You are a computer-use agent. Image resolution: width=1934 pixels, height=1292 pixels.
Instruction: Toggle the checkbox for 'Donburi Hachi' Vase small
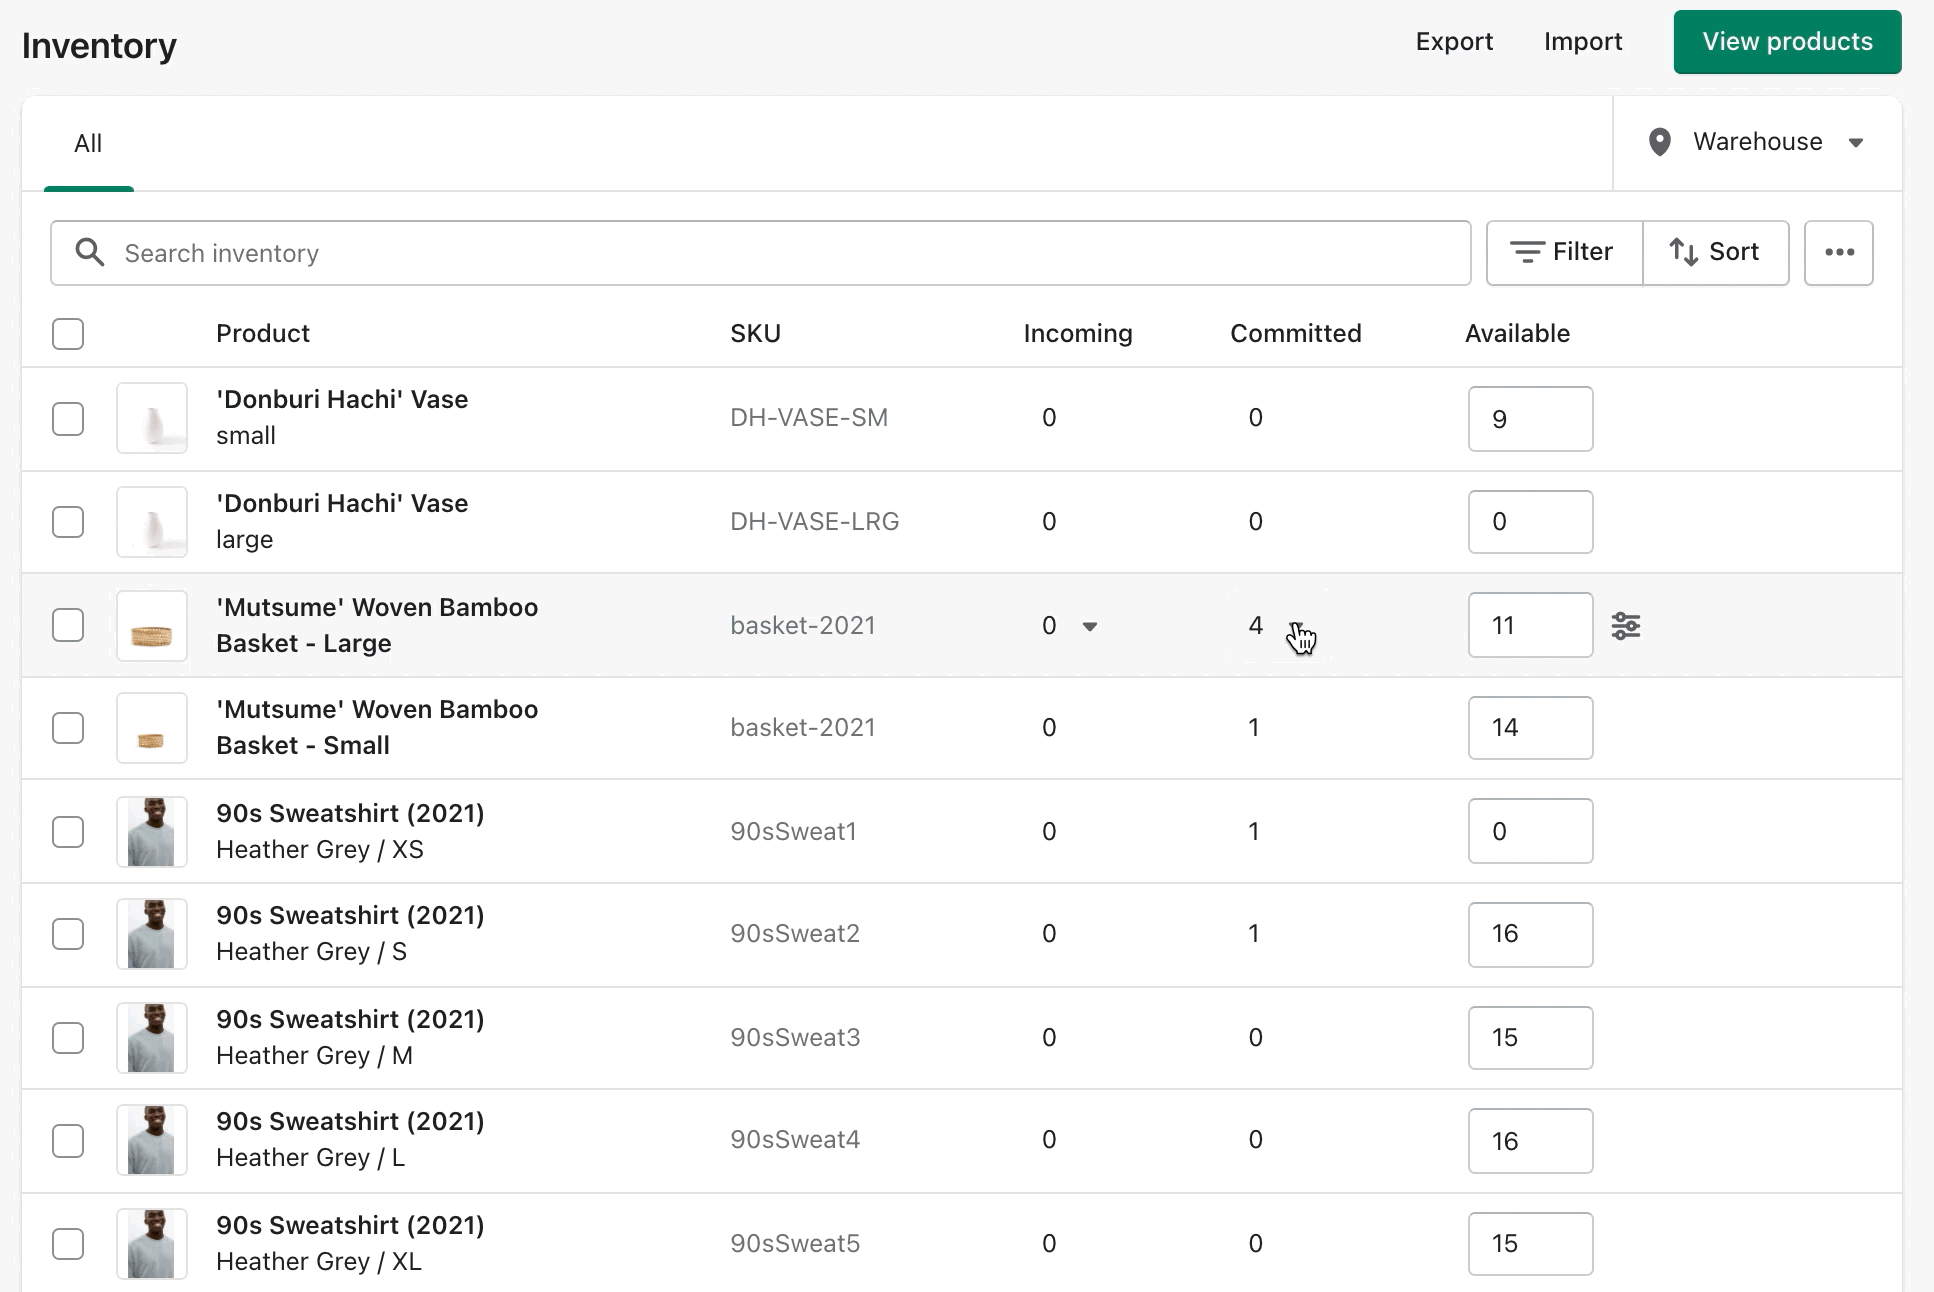click(x=69, y=415)
